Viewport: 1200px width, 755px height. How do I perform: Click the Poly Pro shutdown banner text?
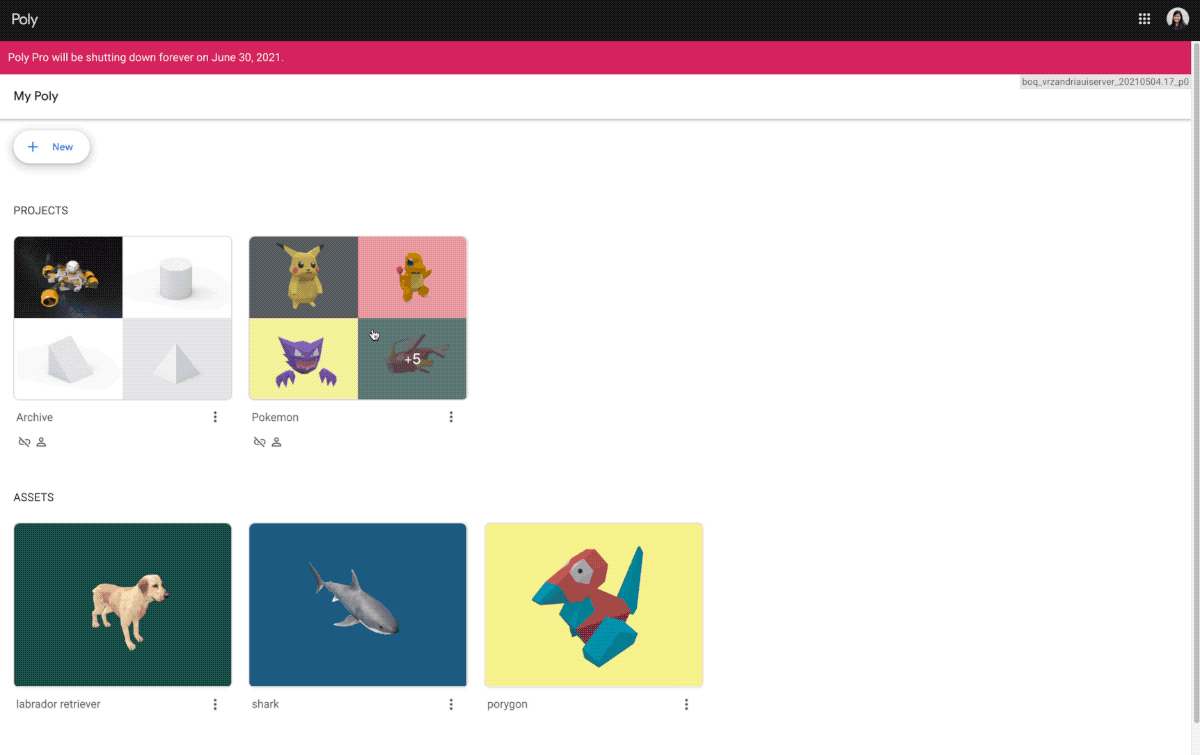pos(146,57)
